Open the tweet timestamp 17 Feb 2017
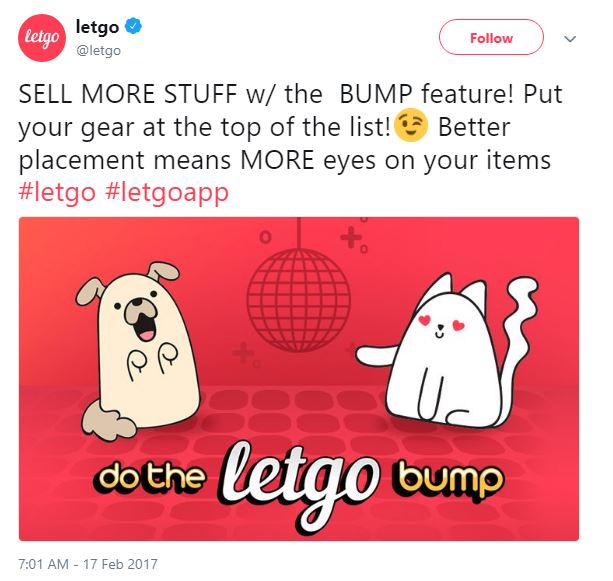Viewport: 613px width, 581px height. pos(88,564)
